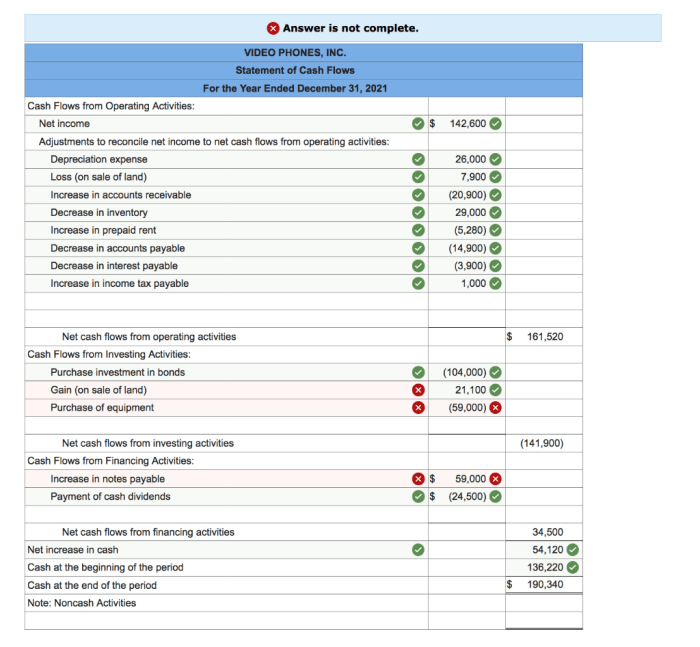Click green check after Decrease in accounts payable label
The height and width of the screenshot is (647, 700).
coord(418,248)
